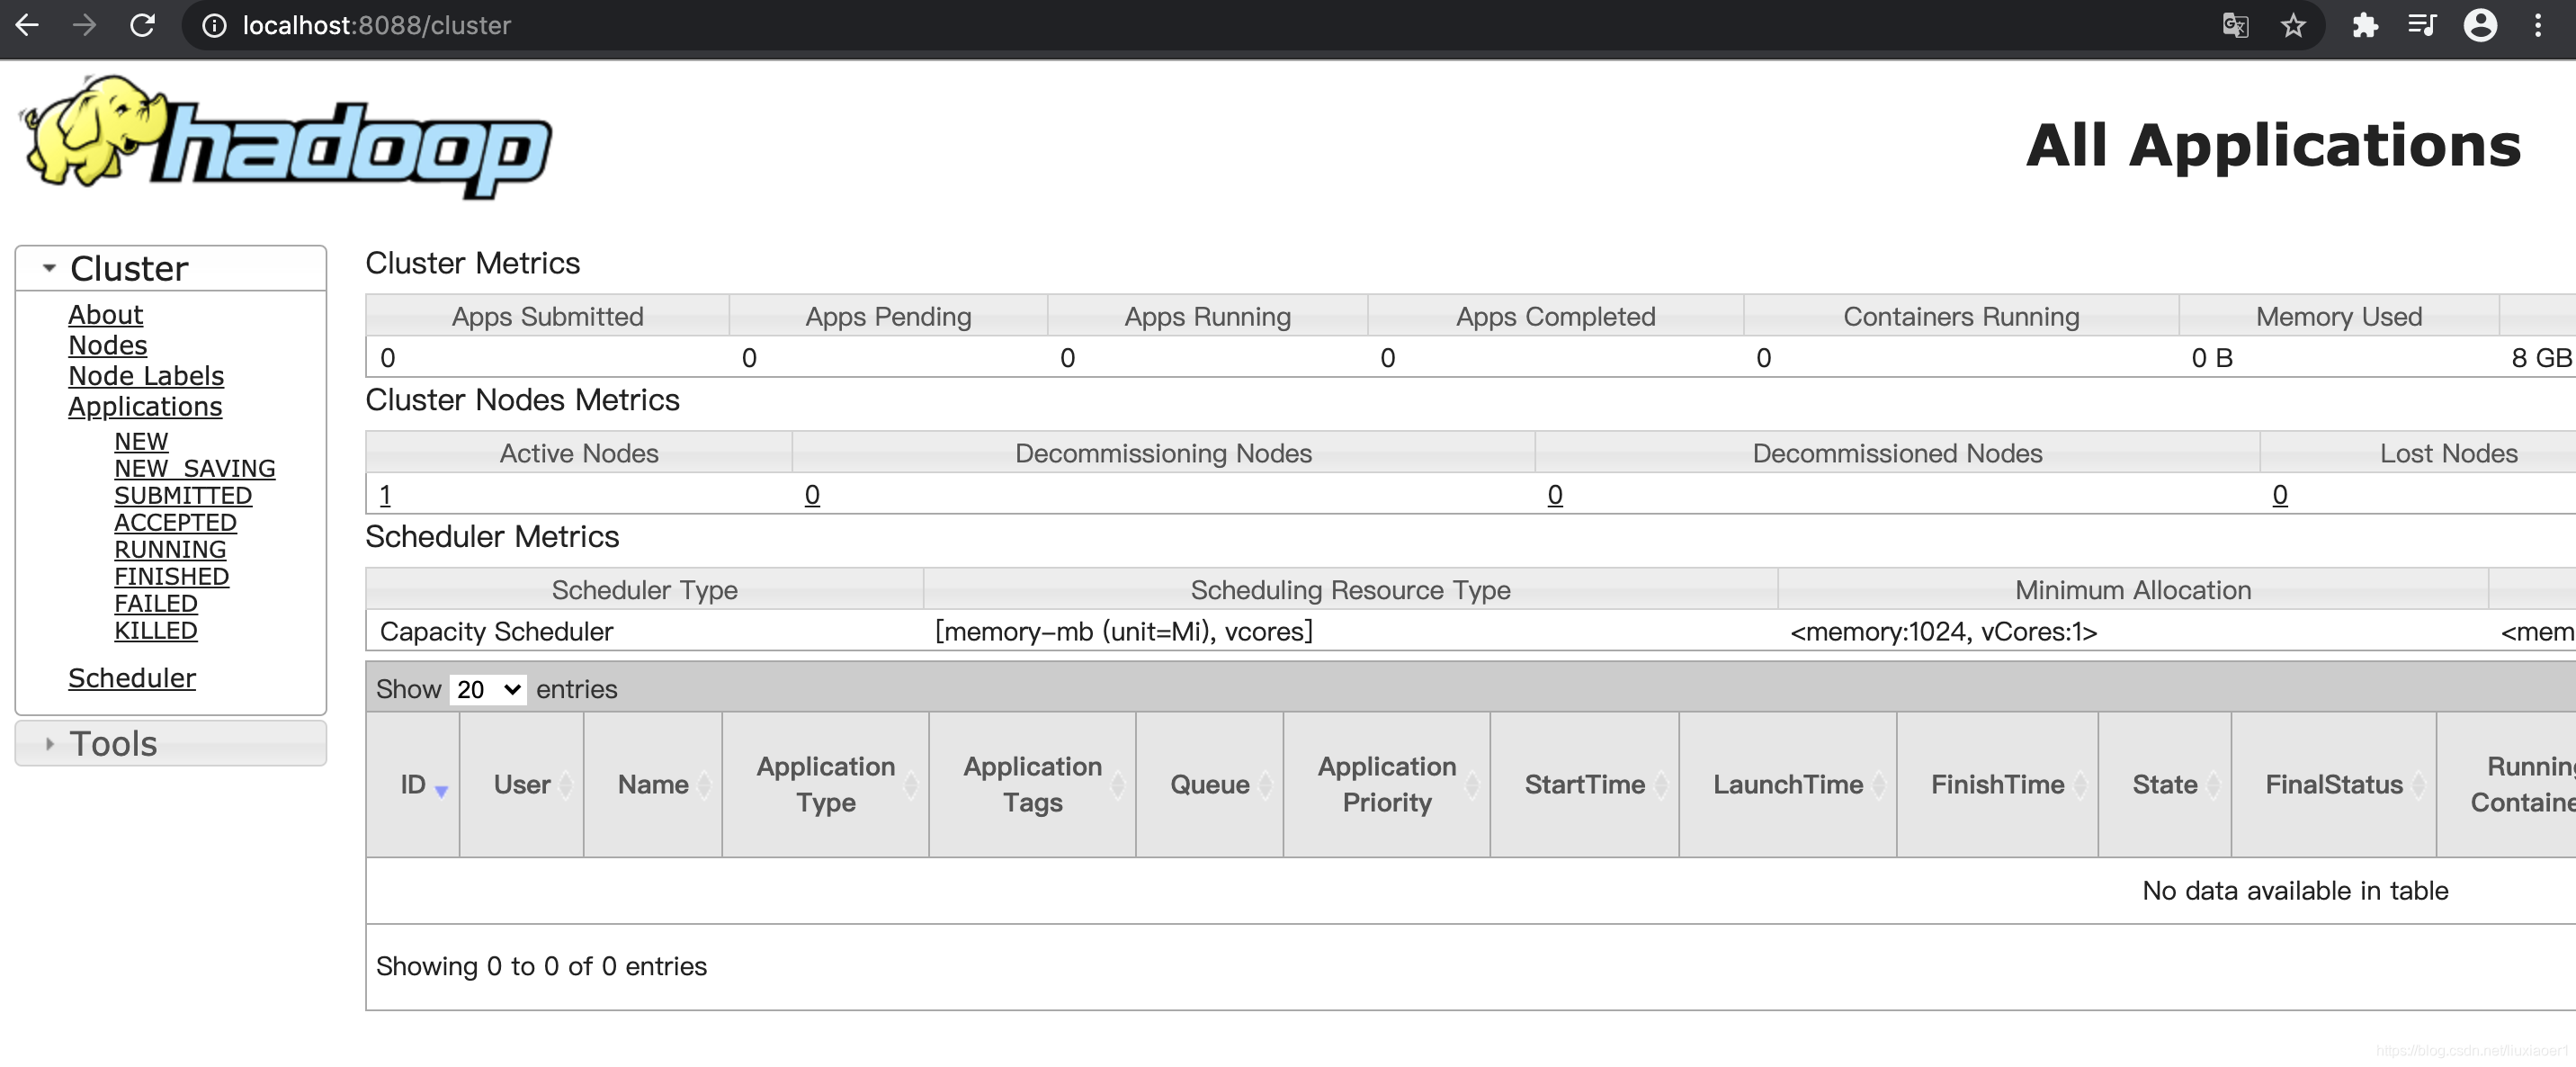2576x1067 pixels.
Task: Open the Show entries dropdown
Action: tap(488, 689)
